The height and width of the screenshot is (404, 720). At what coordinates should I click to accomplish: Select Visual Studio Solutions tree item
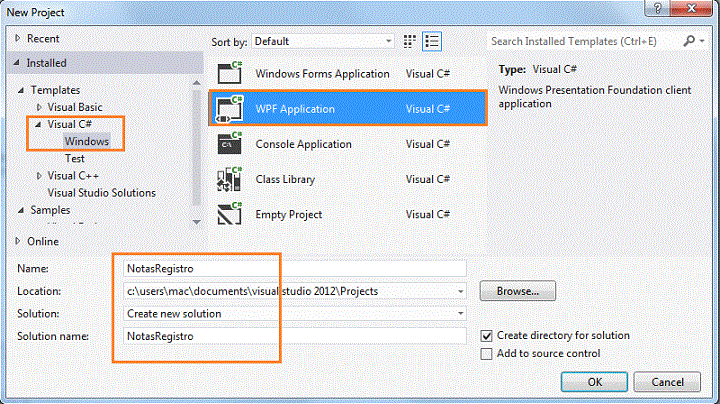pos(101,193)
